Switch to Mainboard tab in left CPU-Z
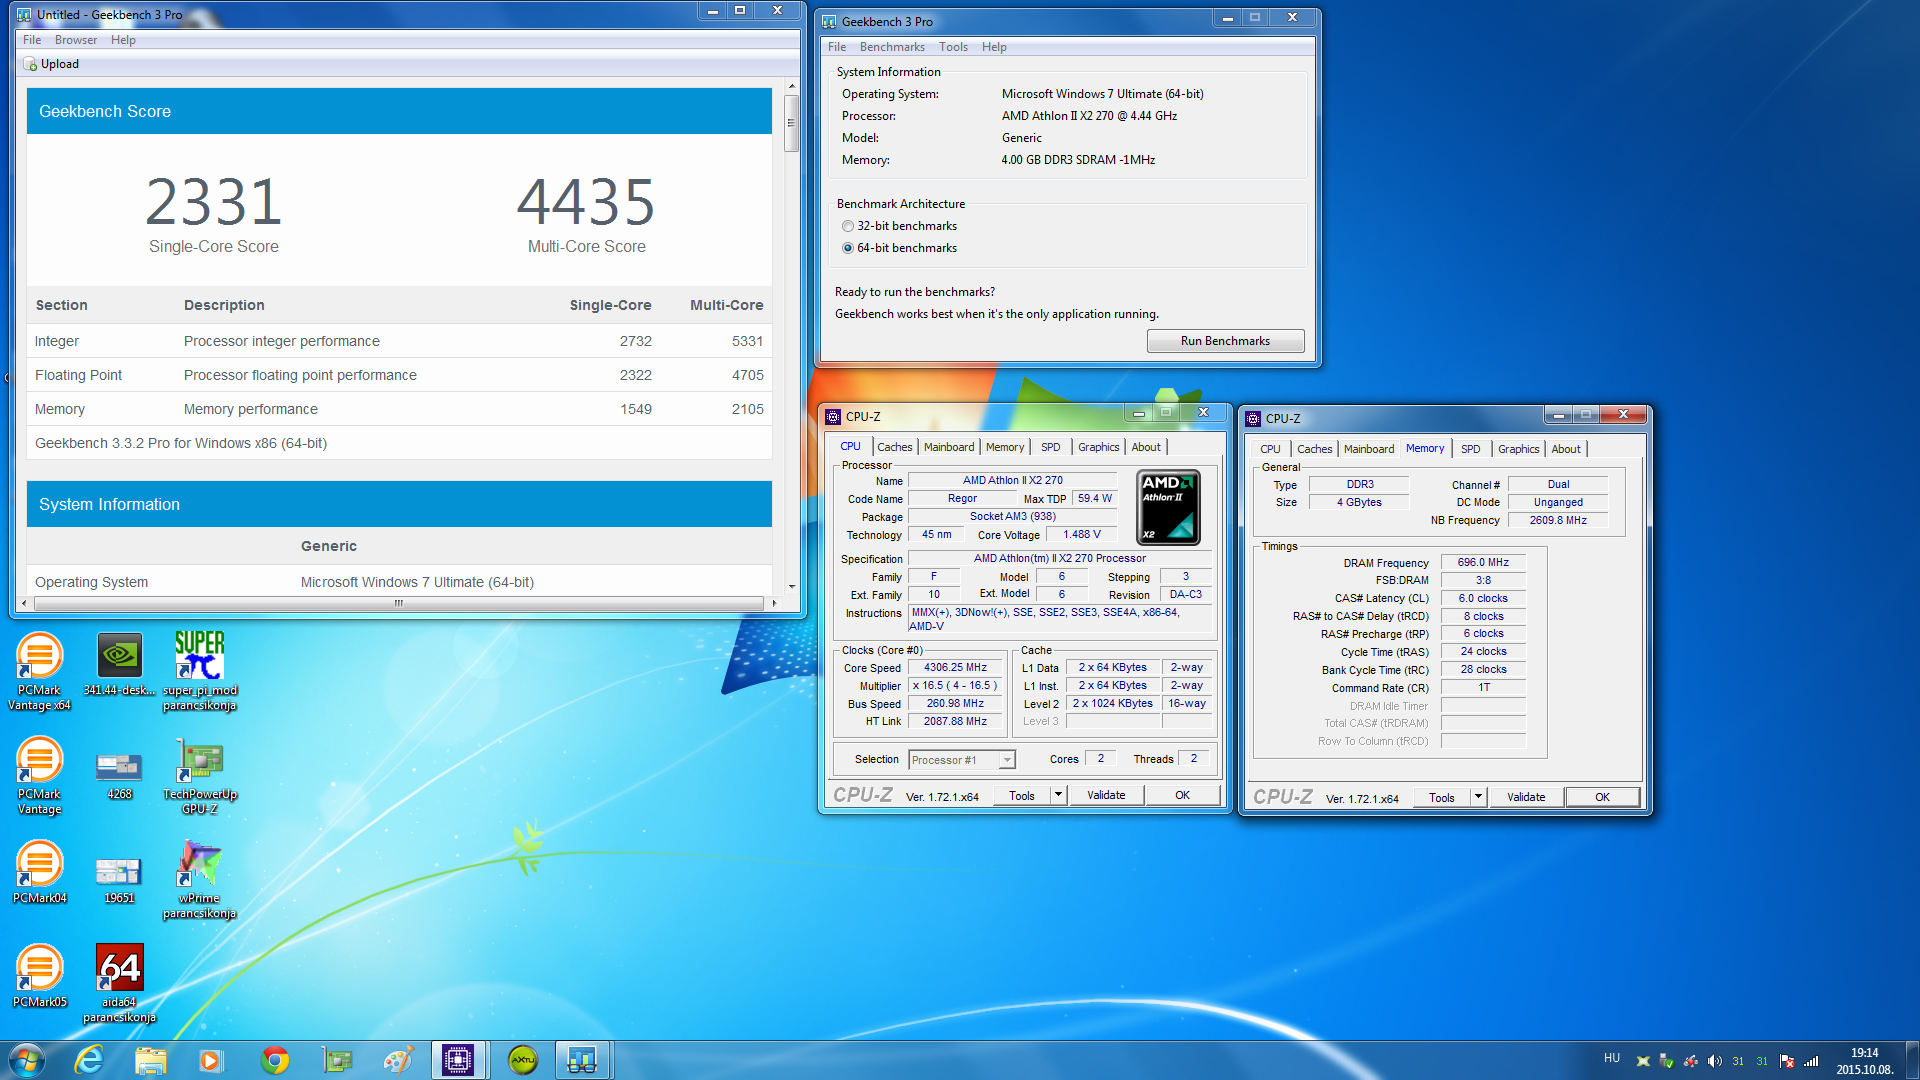The image size is (1920, 1080). [949, 447]
